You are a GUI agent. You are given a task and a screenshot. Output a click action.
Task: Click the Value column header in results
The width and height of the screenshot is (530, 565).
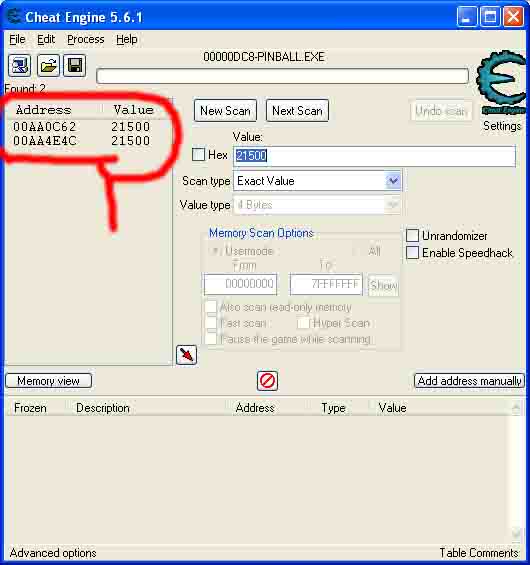[x=133, y=110]
